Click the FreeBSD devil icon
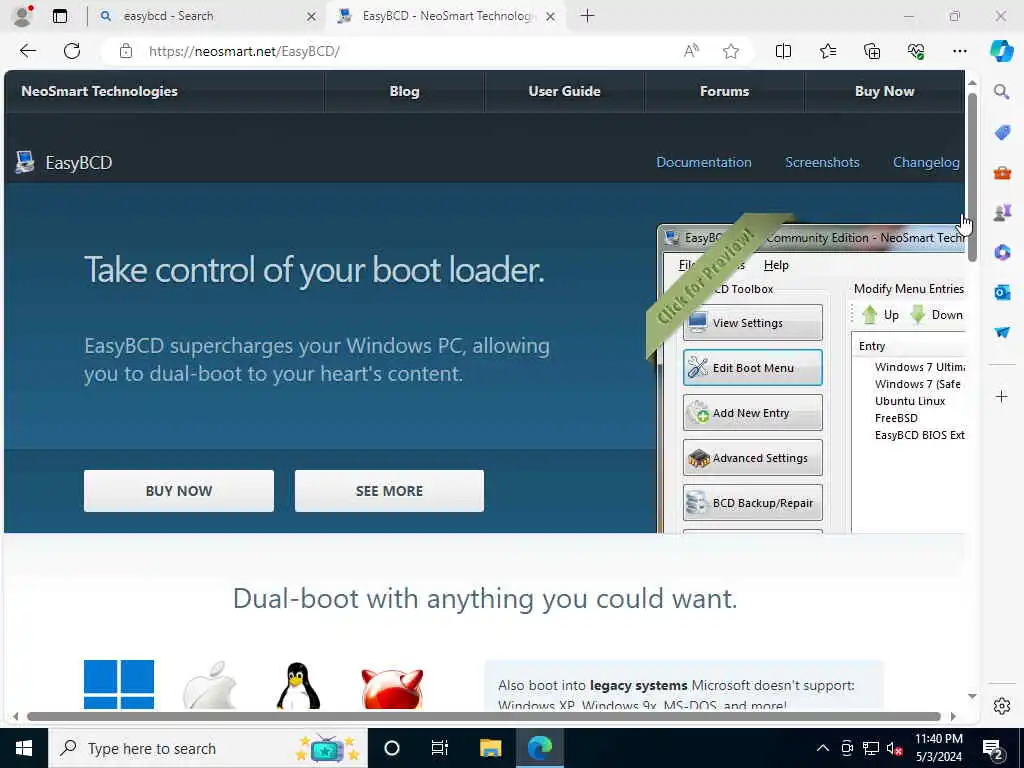 (x=392, y=688)
